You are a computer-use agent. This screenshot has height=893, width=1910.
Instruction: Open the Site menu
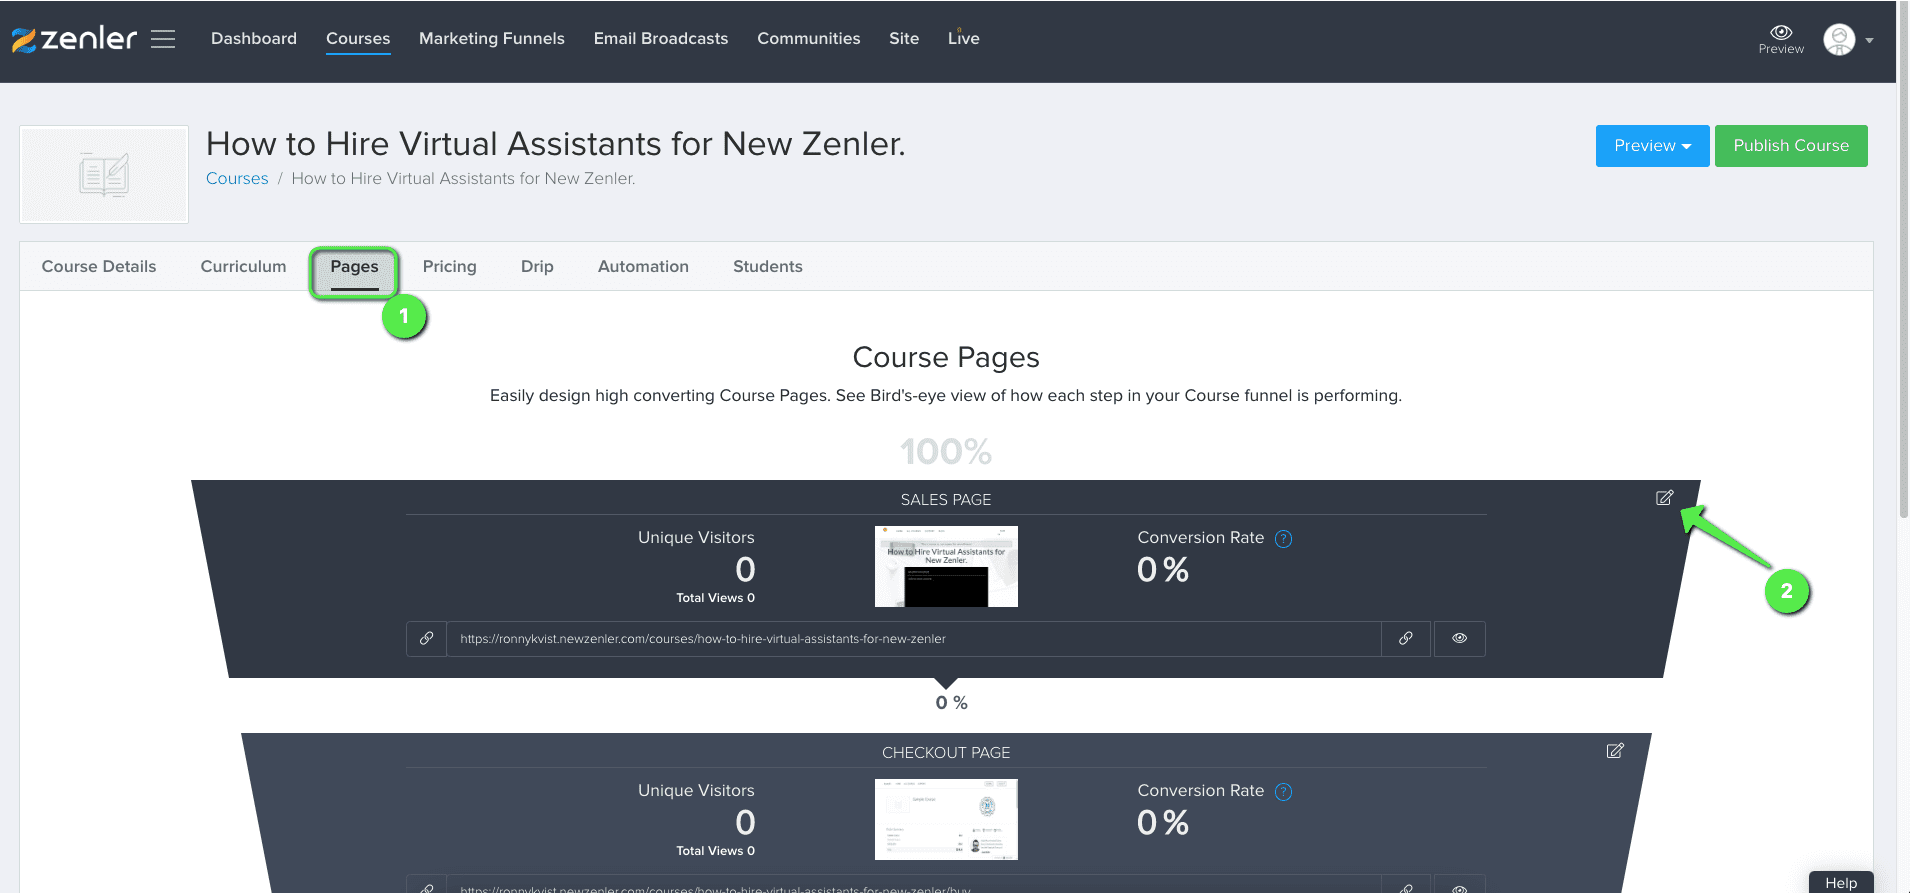(904, 39)
